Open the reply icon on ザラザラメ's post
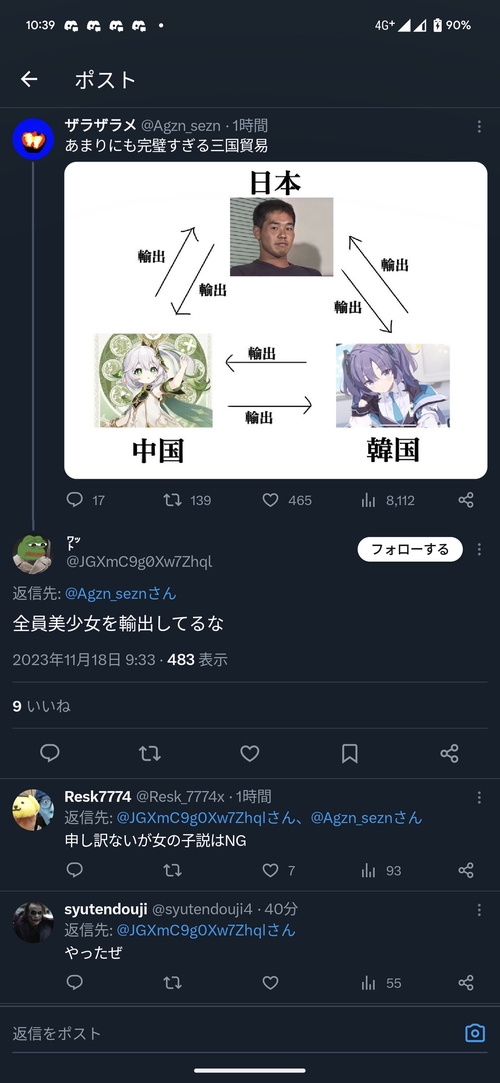Viewport: 500px width, 1083px height. point(75,500)
